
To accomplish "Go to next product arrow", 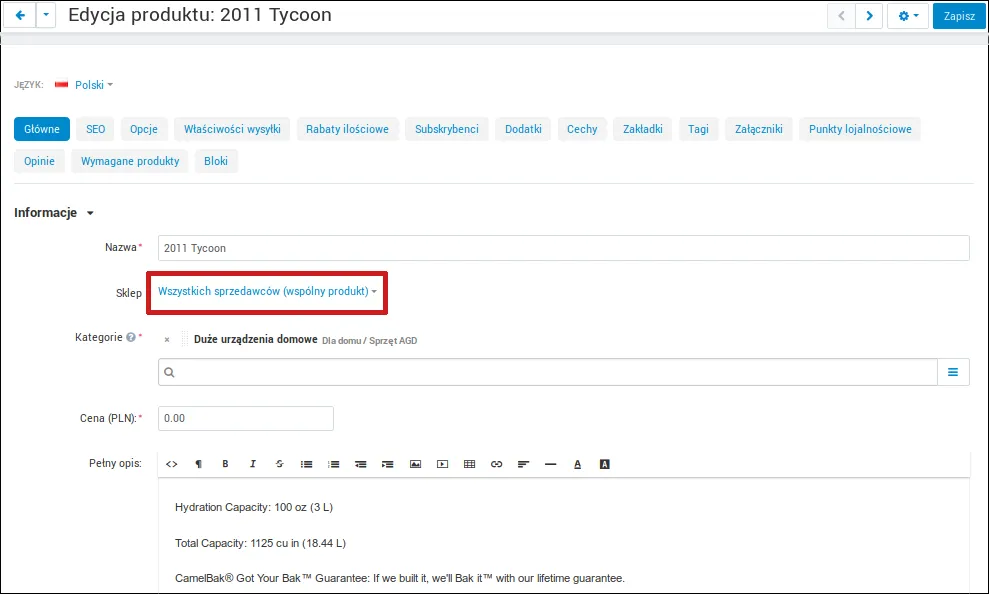I will pos(869,16).
